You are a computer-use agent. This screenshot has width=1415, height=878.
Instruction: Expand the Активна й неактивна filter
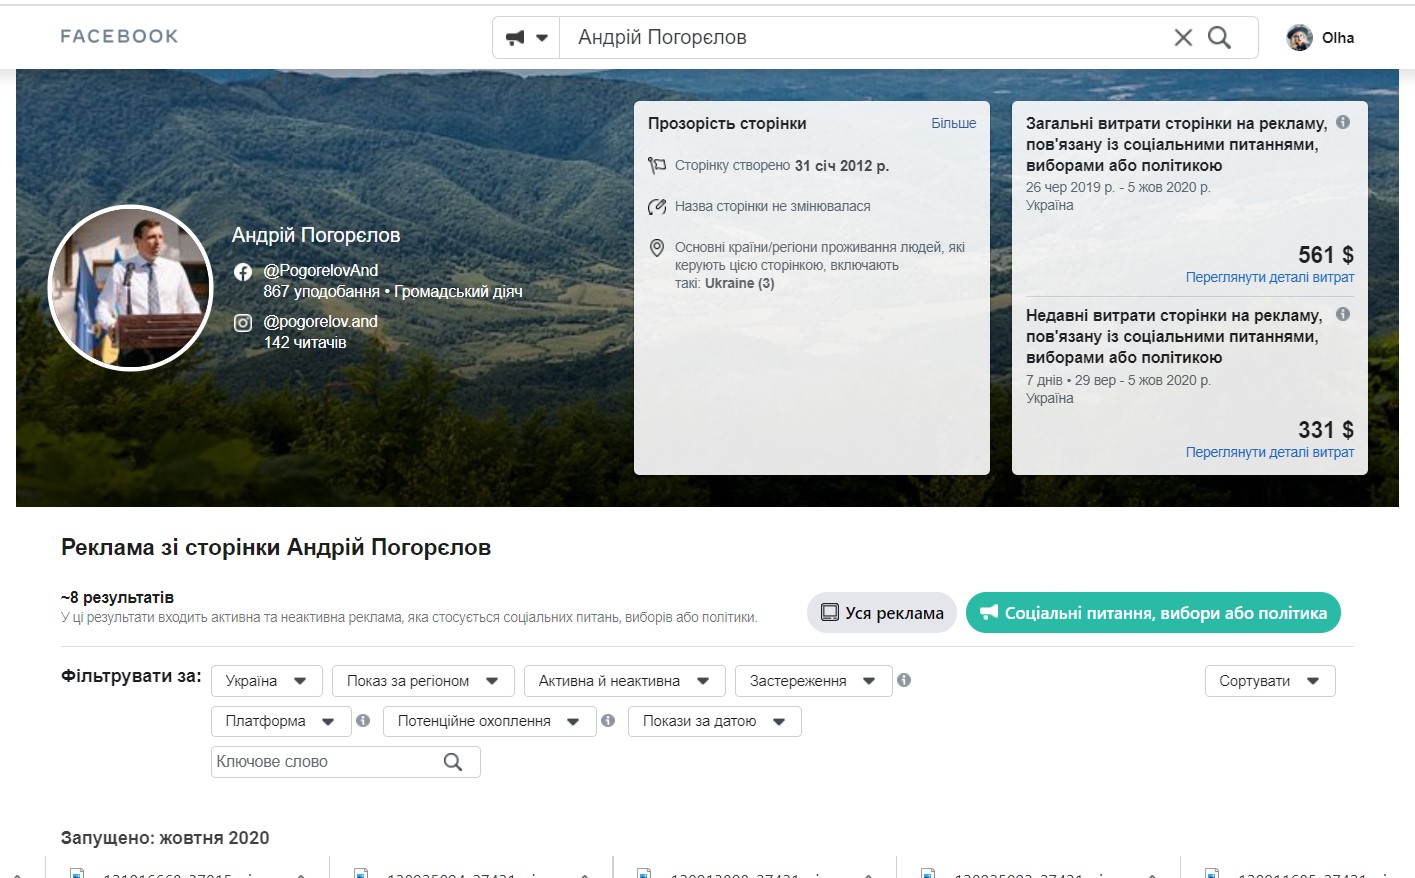tap(625, 681)
